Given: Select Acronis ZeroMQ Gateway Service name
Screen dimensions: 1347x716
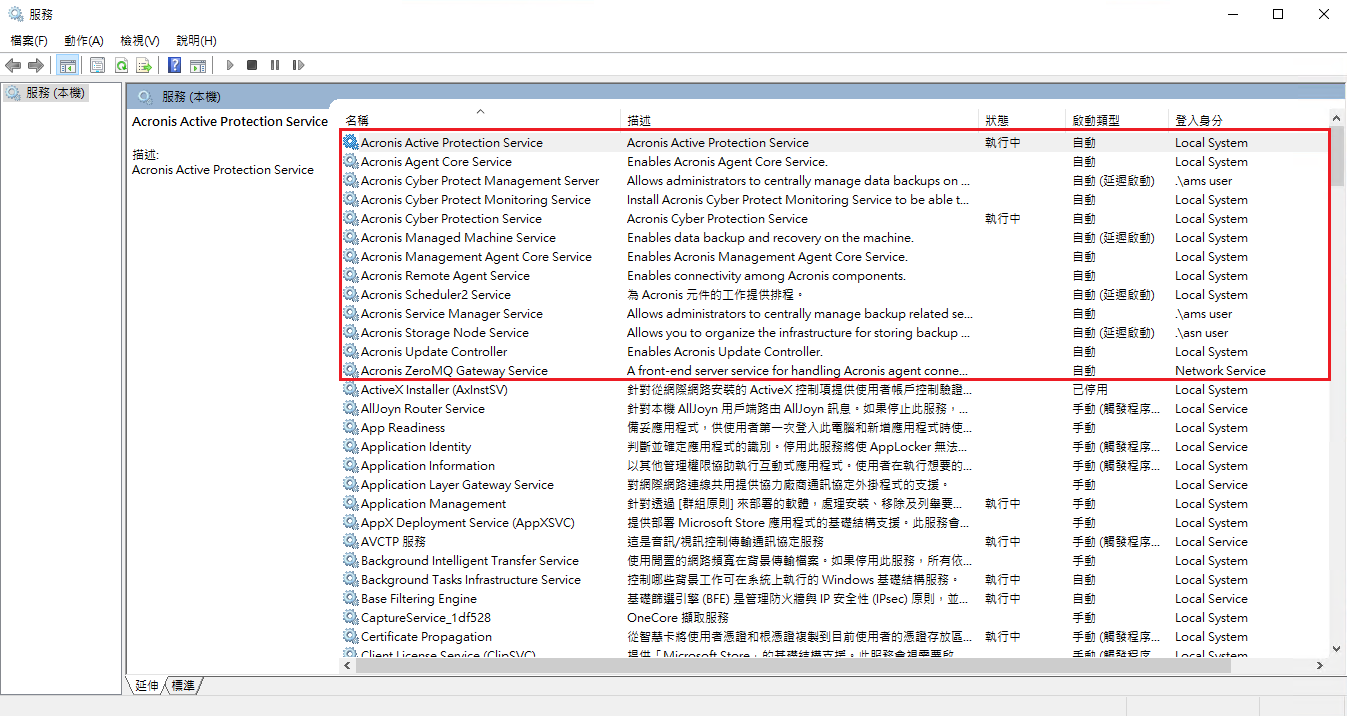Looking at the screenshot, I should [454, 371].
